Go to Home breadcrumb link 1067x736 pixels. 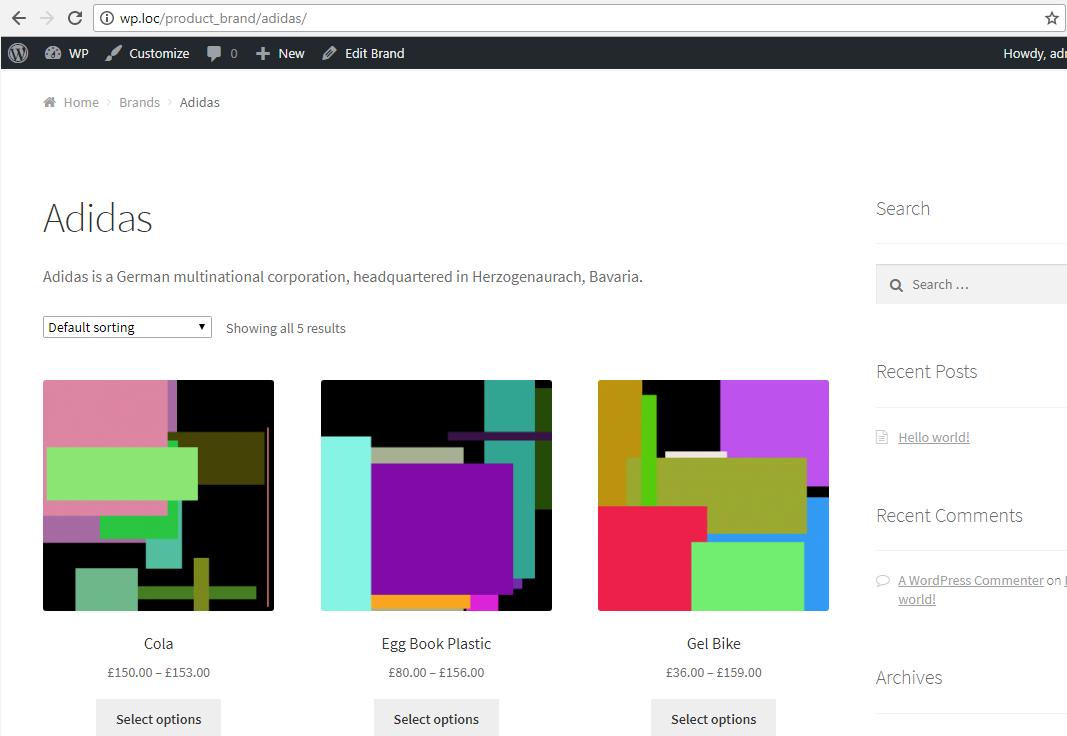pos(81,102)
